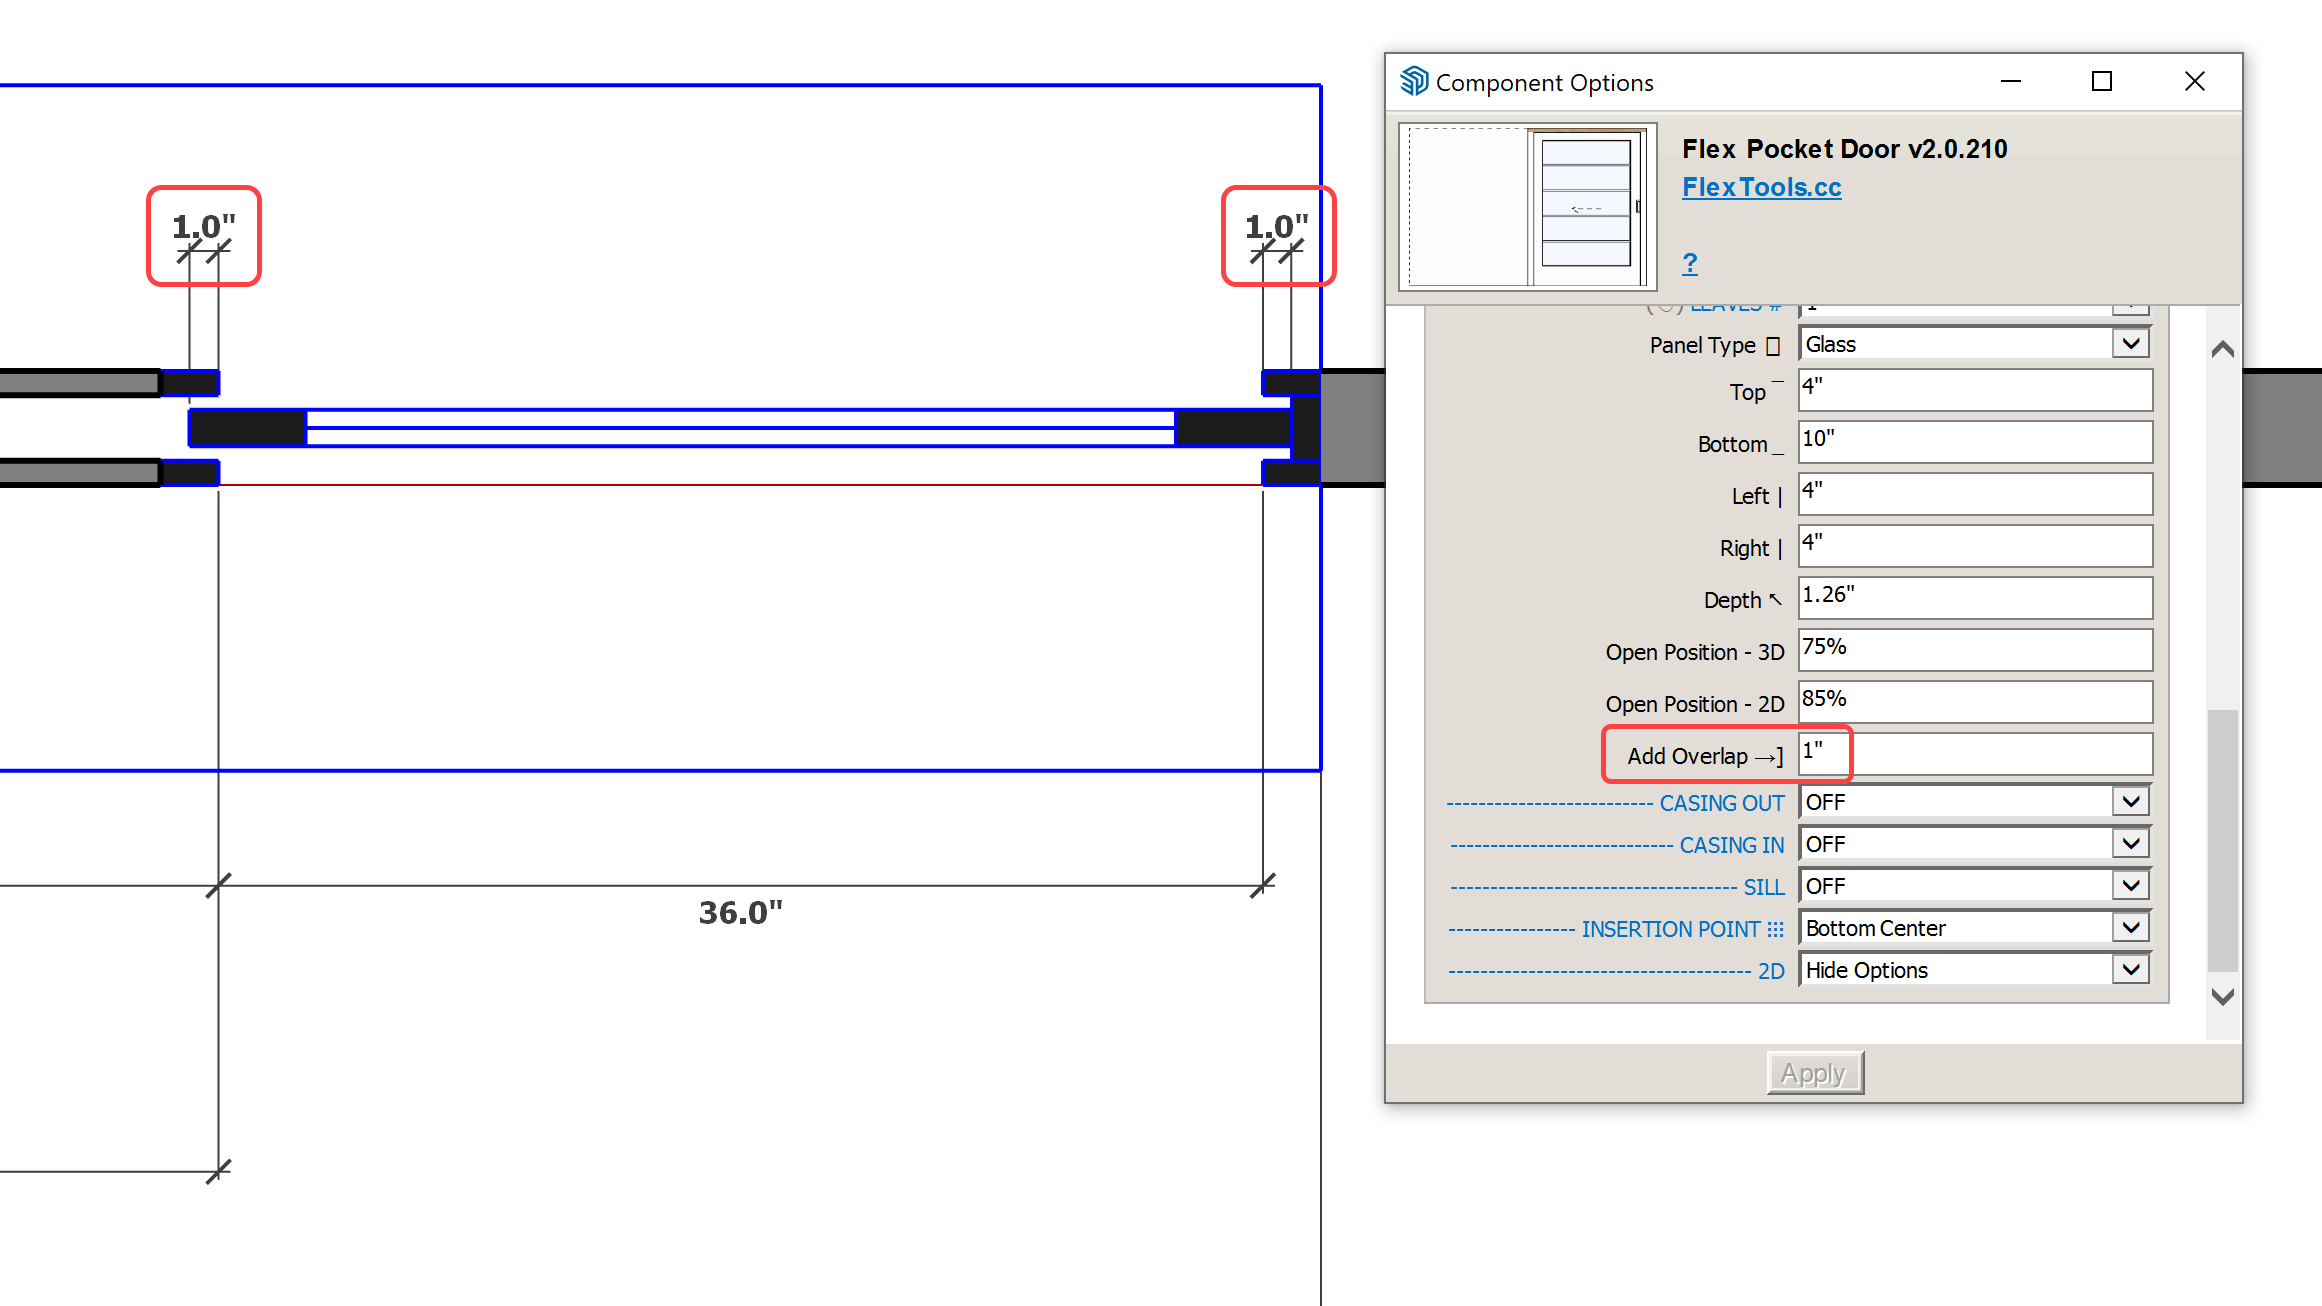Select the 36.0" dimension label
Image resolution: width=2322 pixels, height=1306 pixels.
coord(740,913)
